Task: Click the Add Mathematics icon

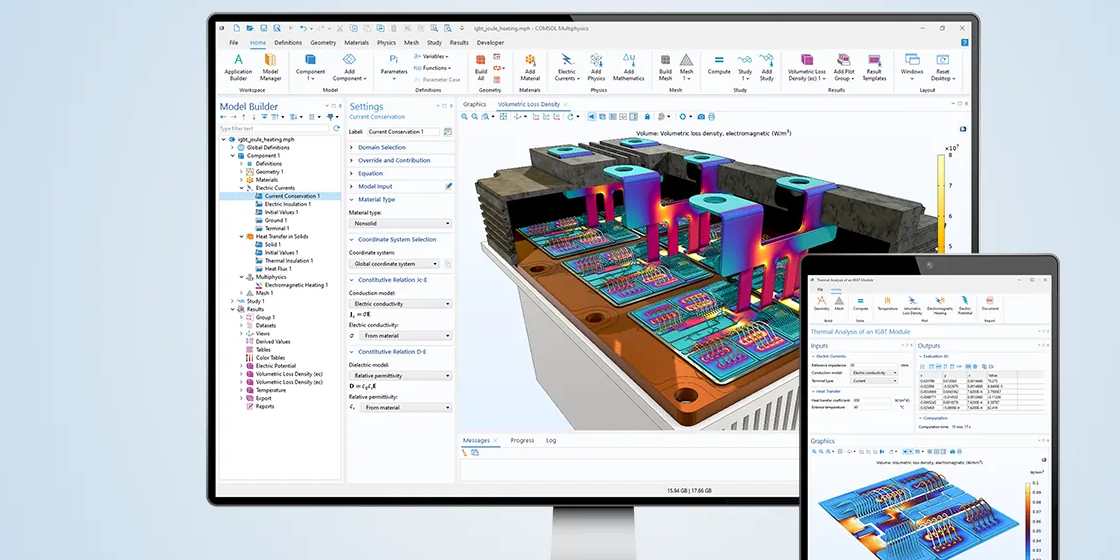Action: coord(628,66)
